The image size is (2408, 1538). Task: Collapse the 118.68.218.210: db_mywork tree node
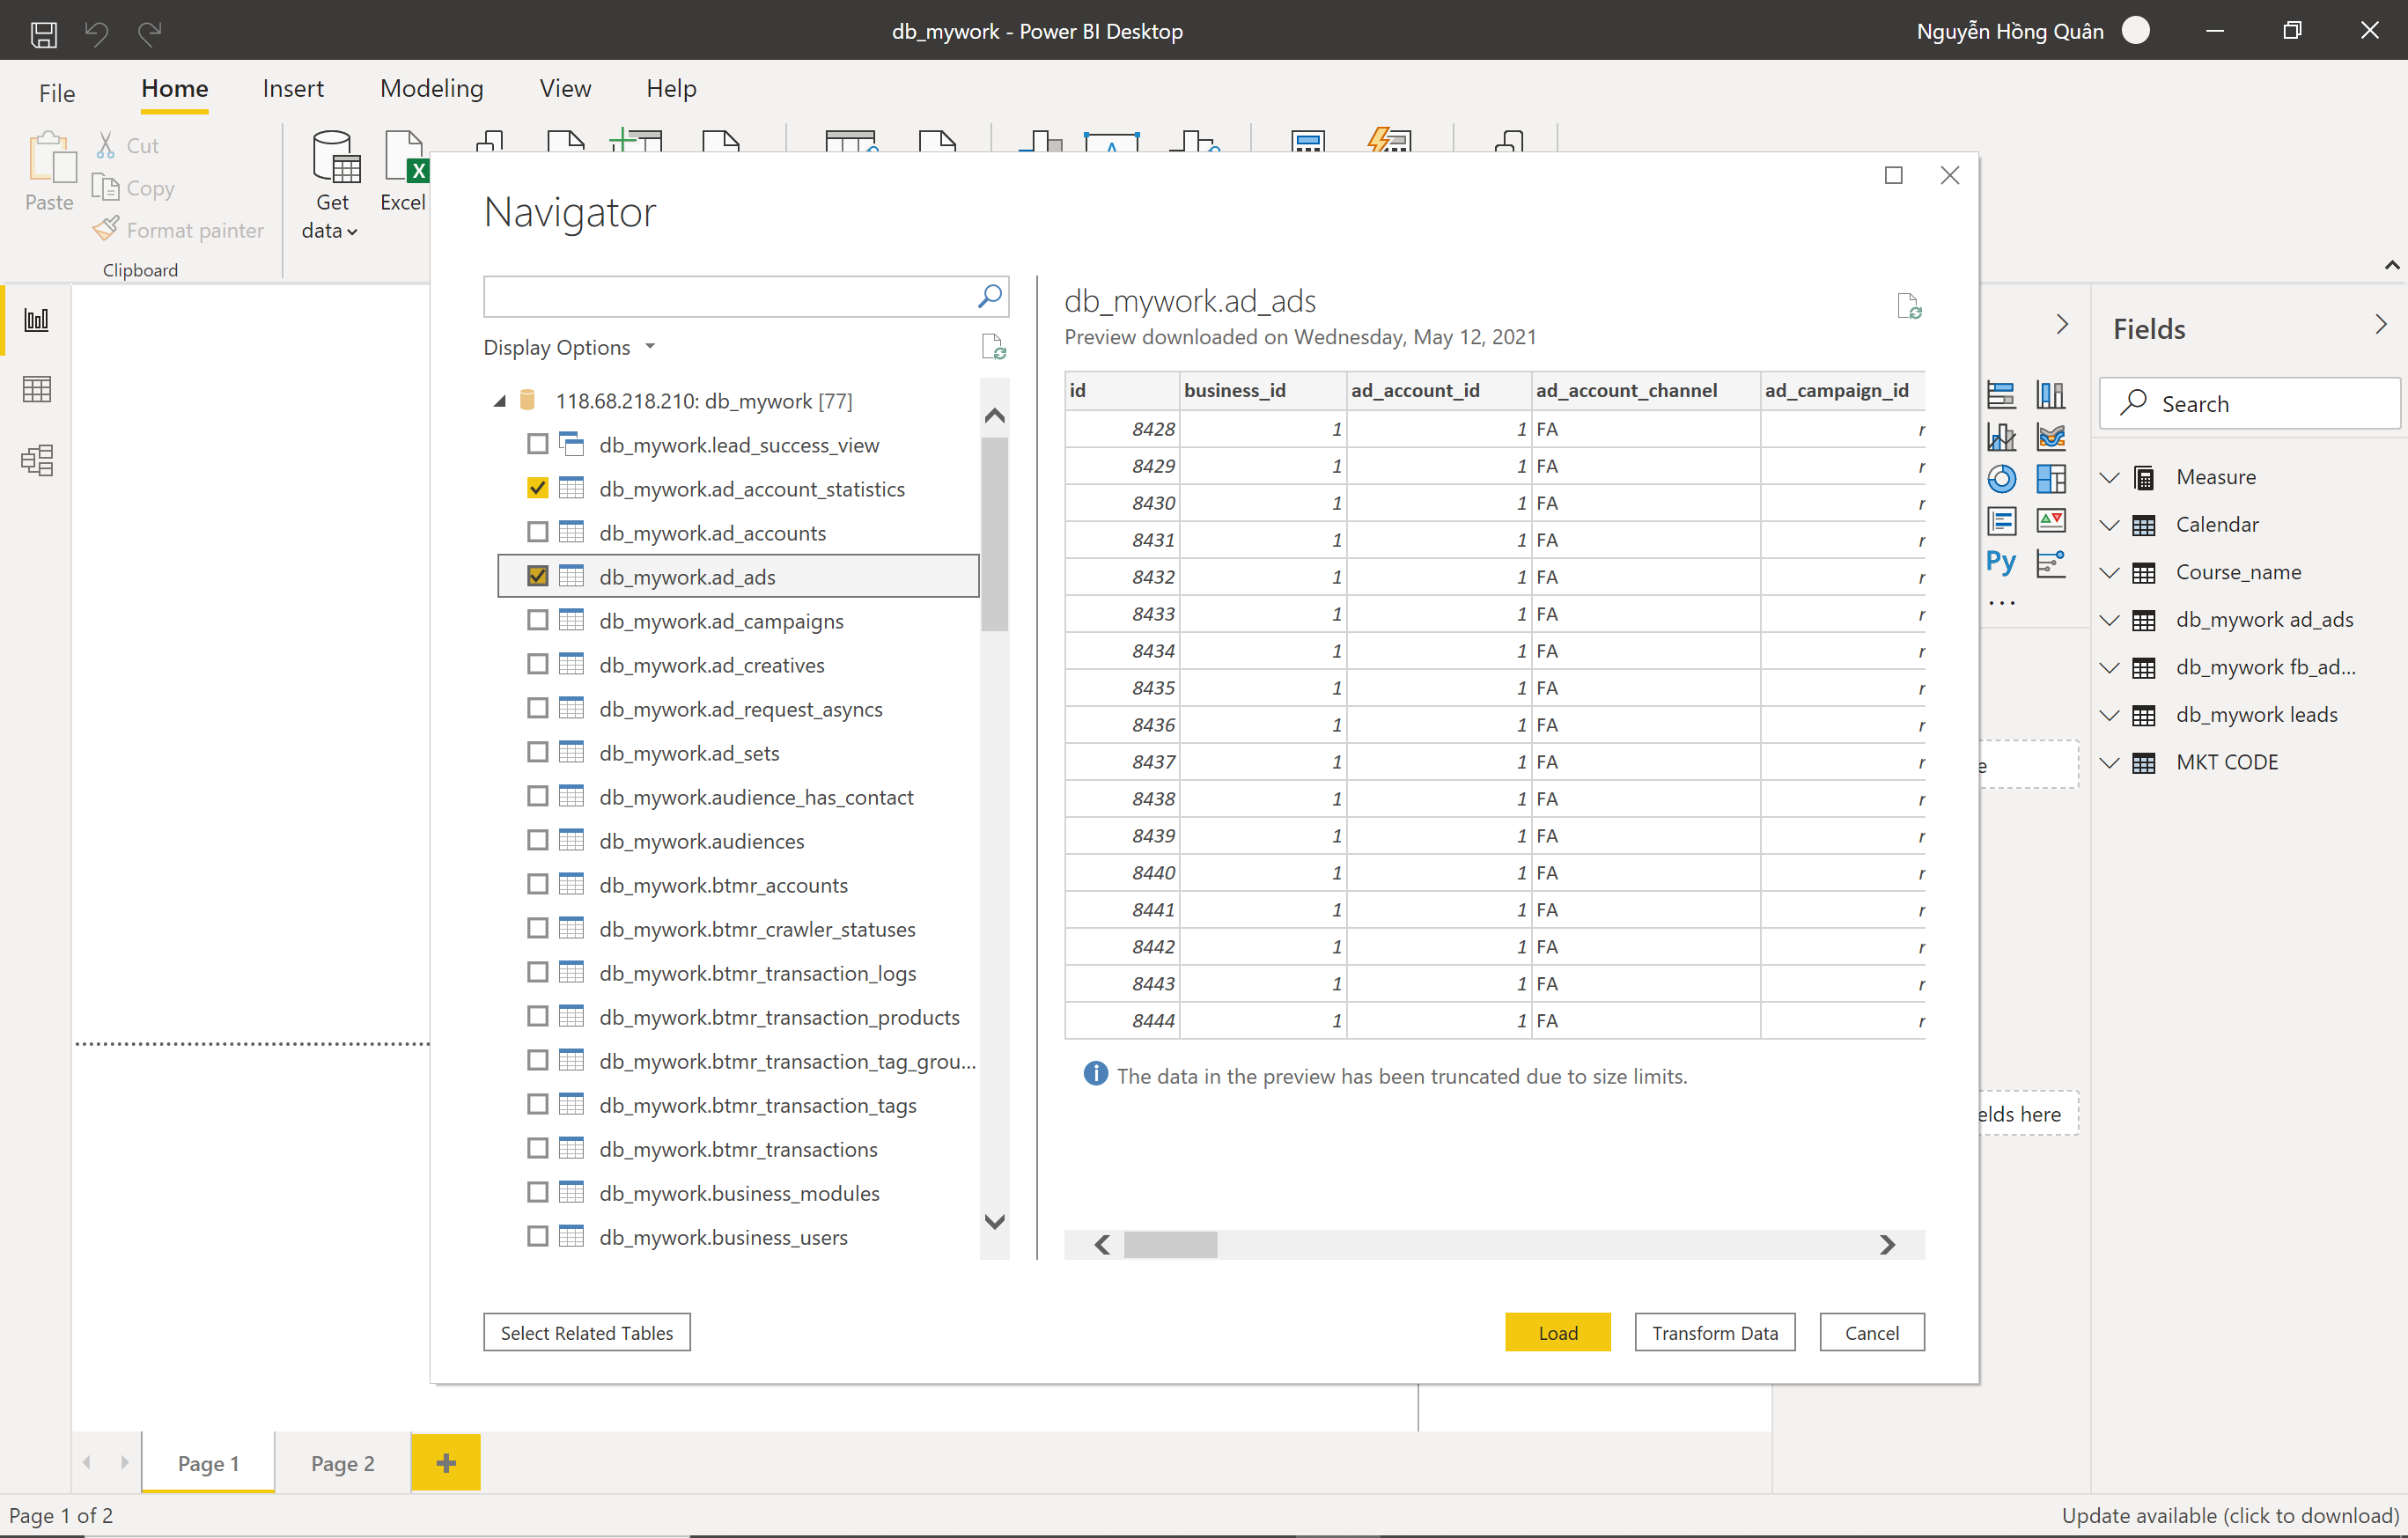[499, 401]
